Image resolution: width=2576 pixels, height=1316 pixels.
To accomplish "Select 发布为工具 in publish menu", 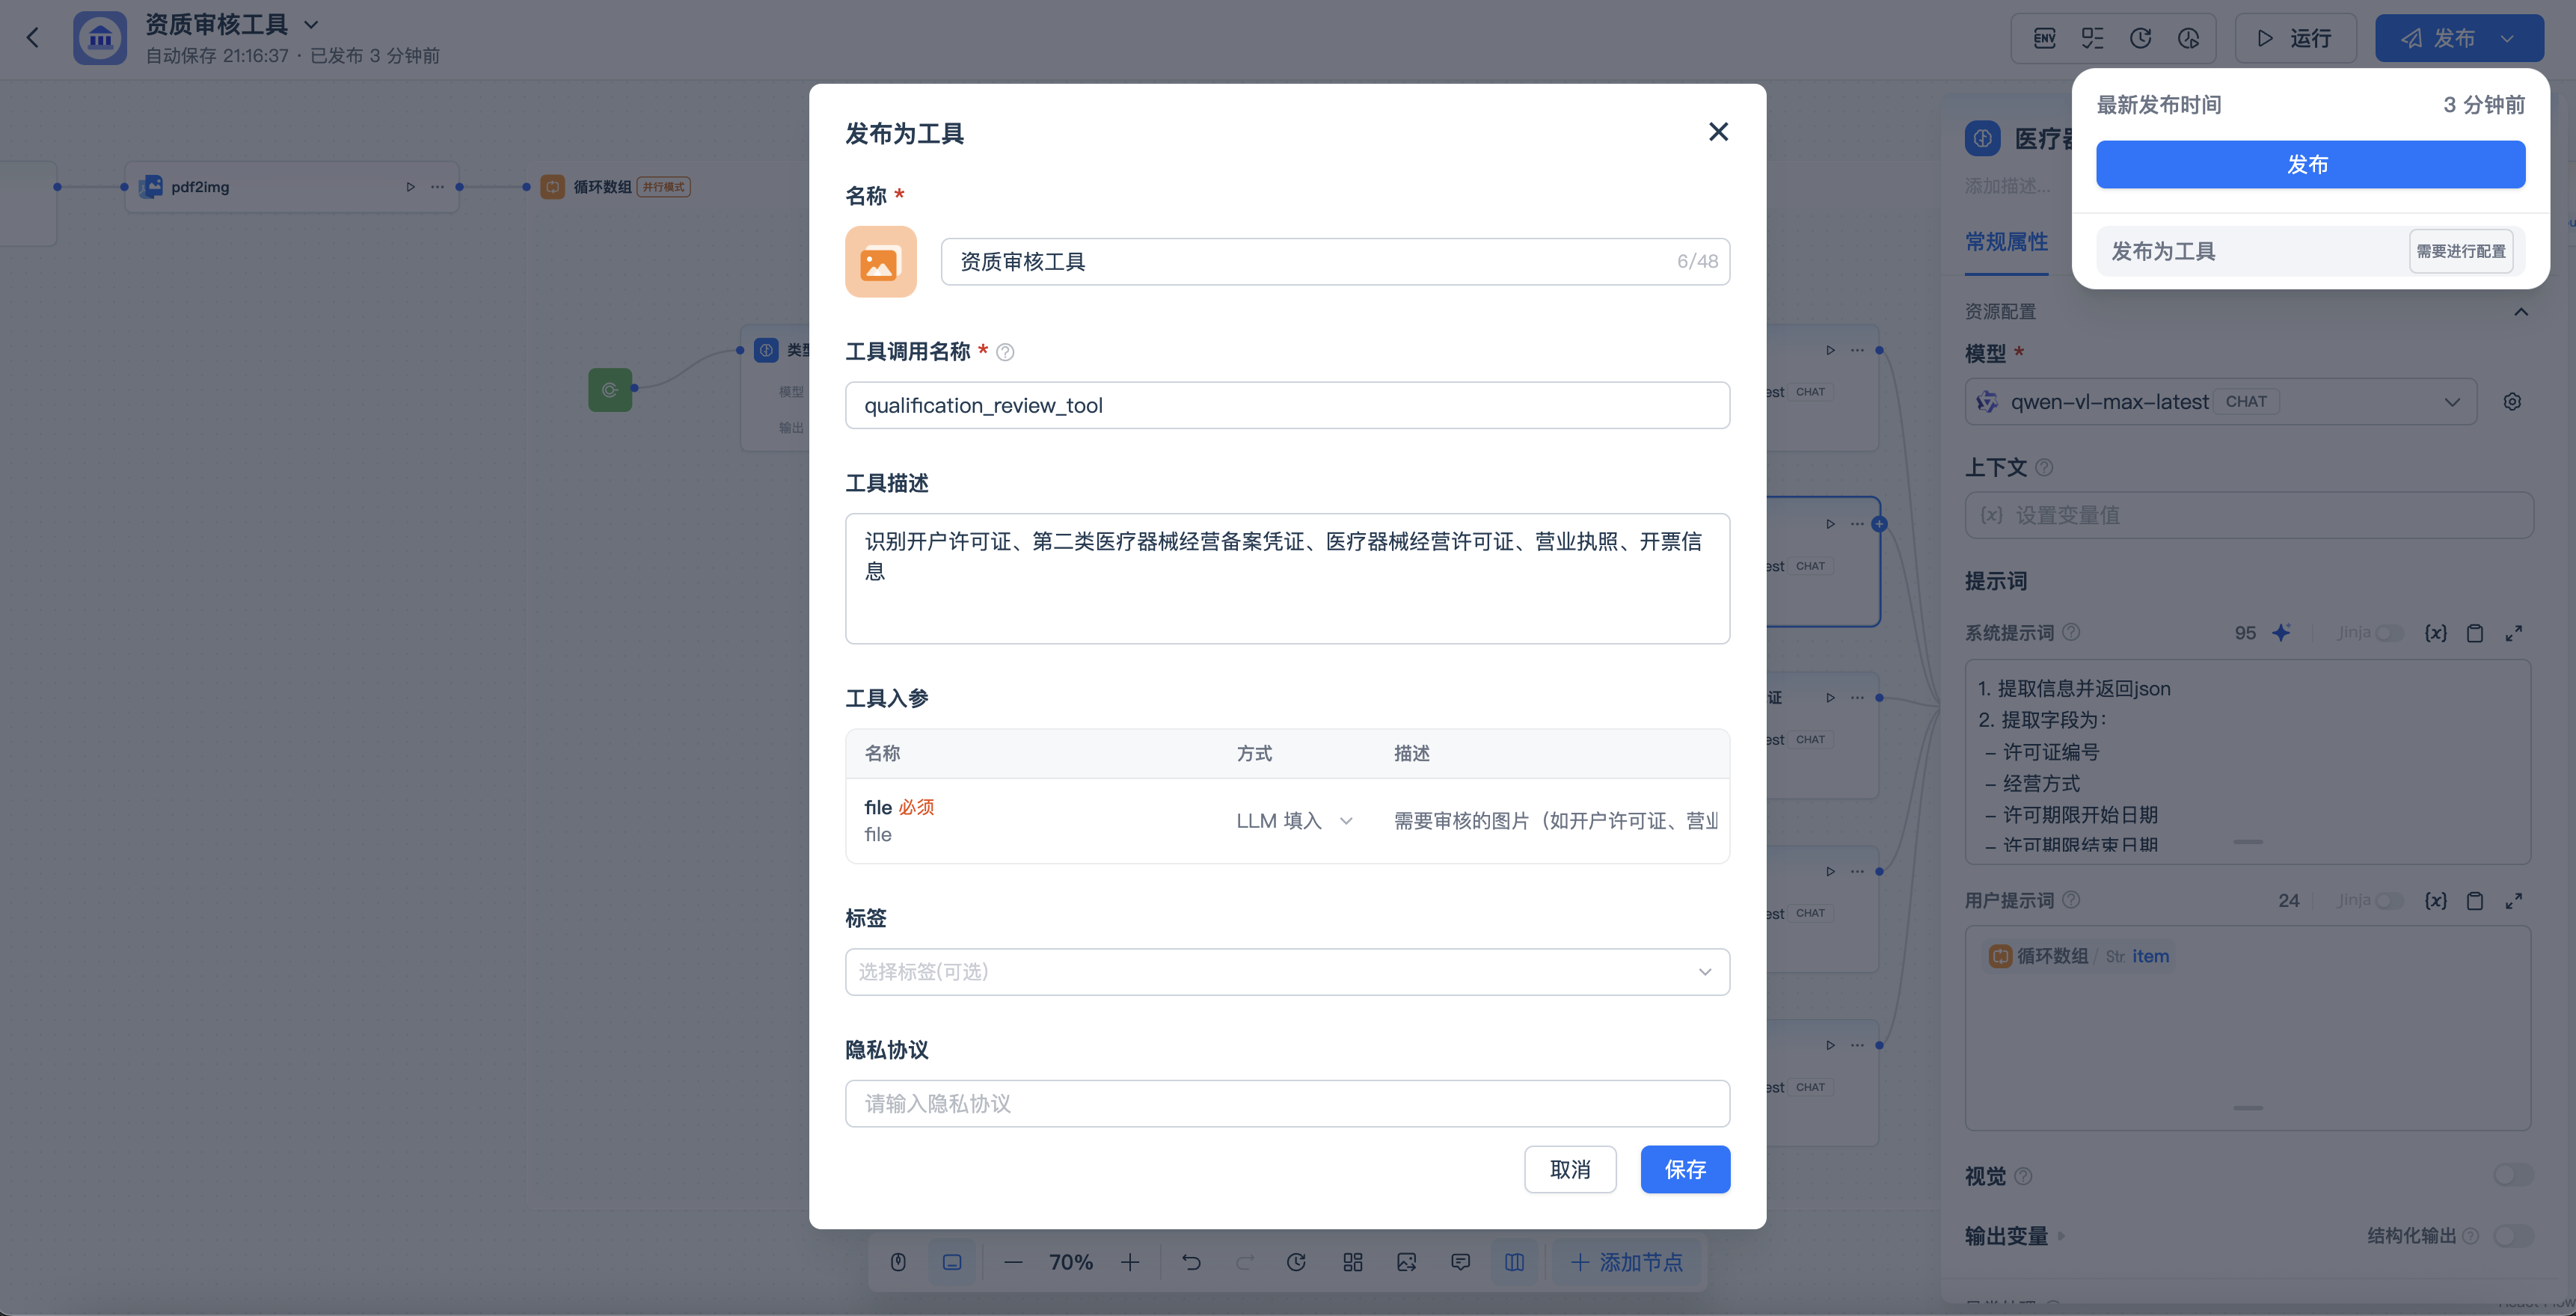I will tap(2164, 251).
